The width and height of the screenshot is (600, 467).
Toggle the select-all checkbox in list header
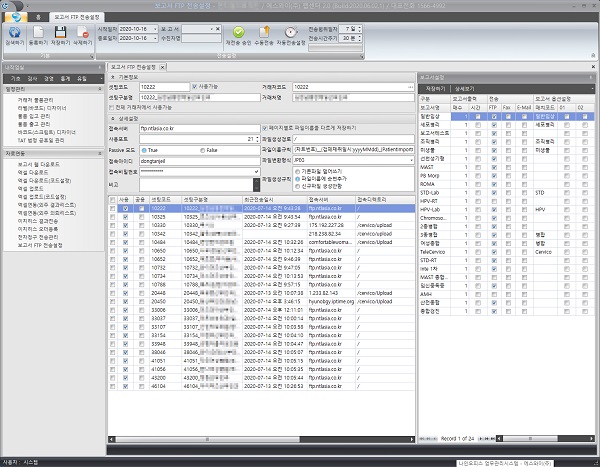[112, 200]
